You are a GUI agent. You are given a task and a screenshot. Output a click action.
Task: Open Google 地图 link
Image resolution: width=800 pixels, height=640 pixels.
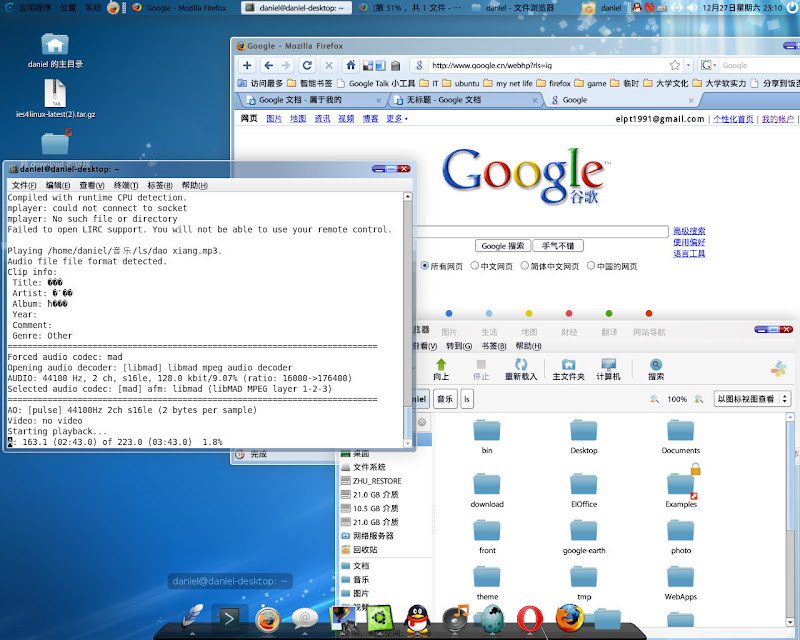298,119
